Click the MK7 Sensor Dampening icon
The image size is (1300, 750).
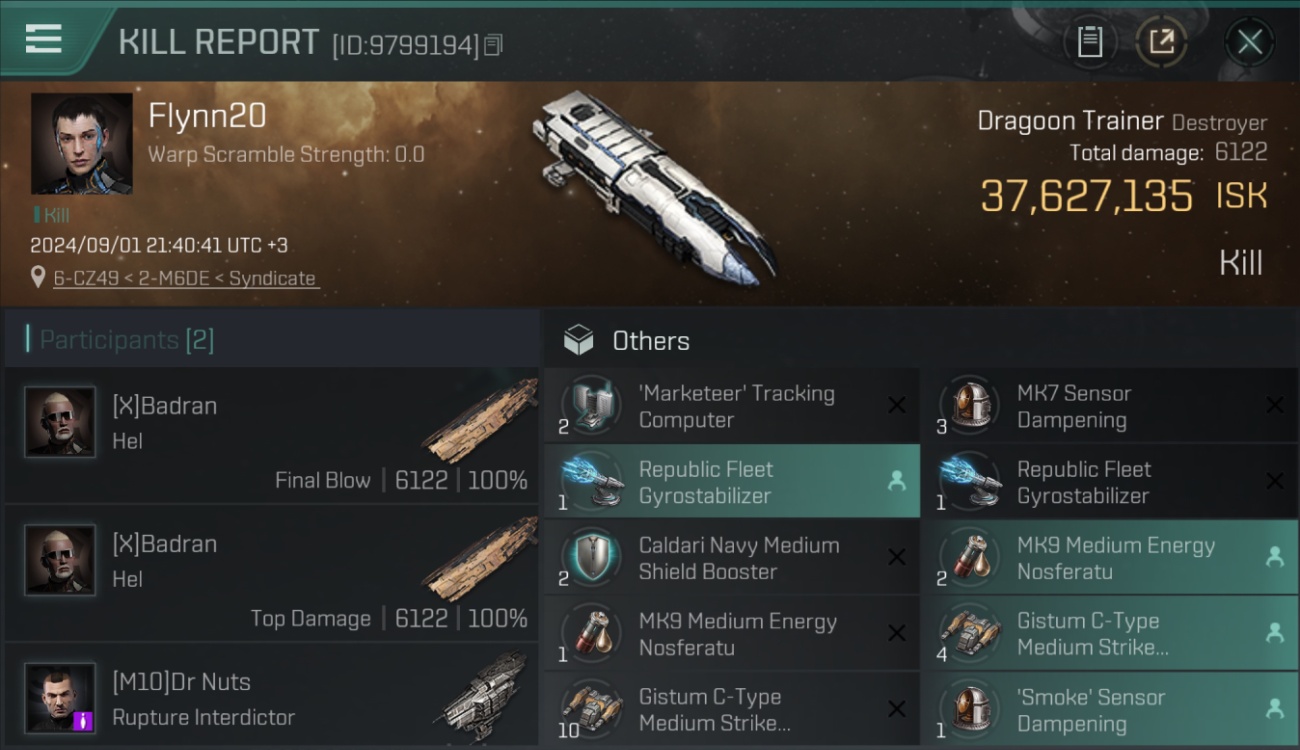pos(969,406)
